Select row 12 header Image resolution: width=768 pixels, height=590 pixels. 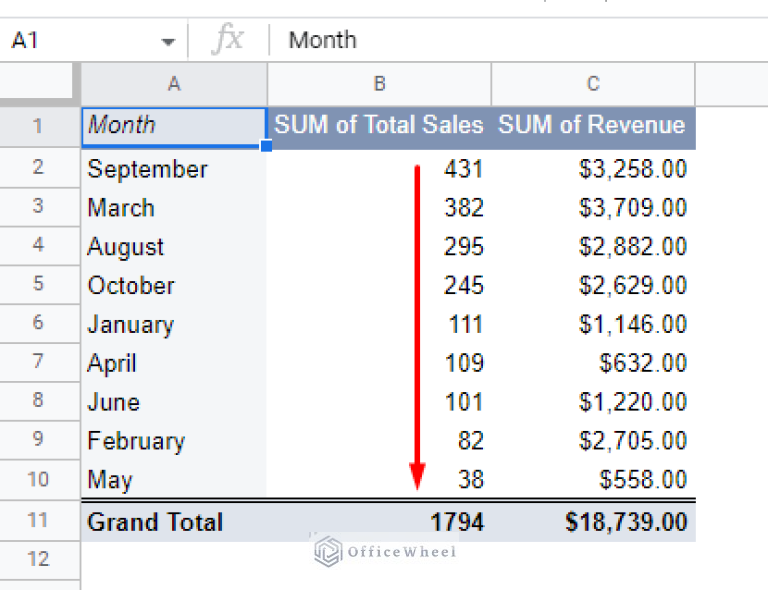(39, 558)
